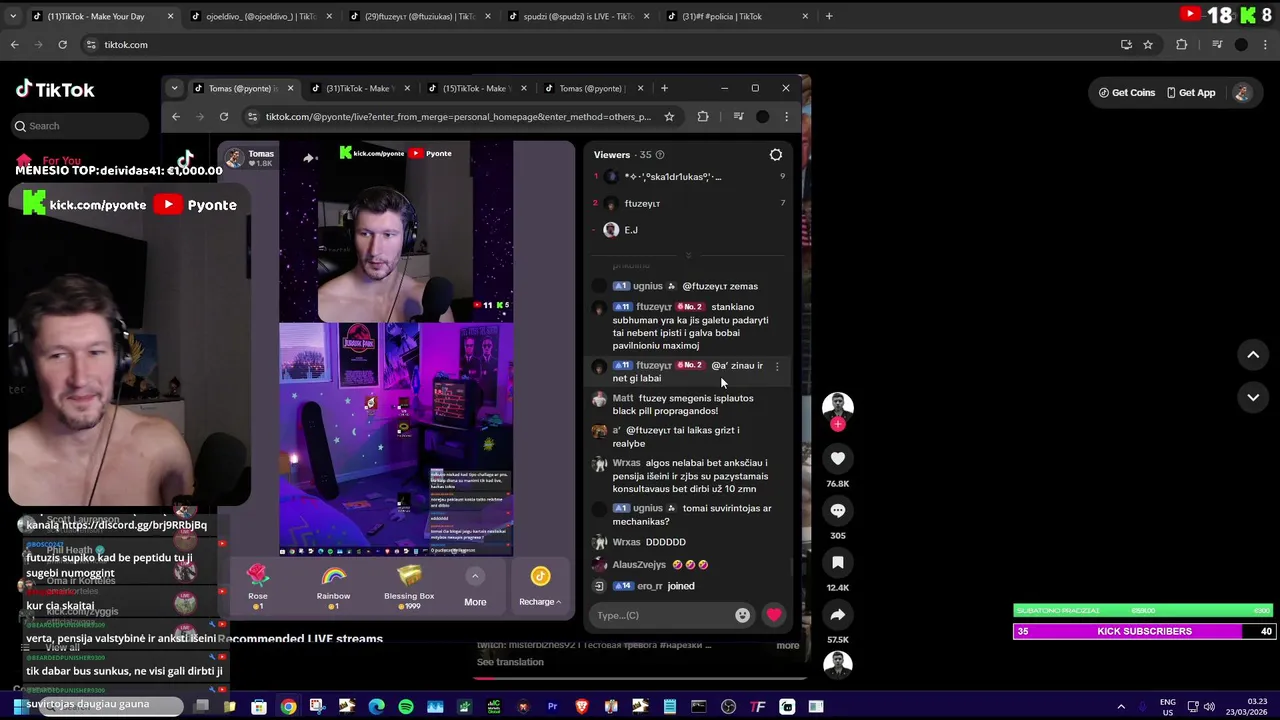1280x720 pixels.
Task: Click 'See translation' under the caption
Action: [x=510, y=662]
